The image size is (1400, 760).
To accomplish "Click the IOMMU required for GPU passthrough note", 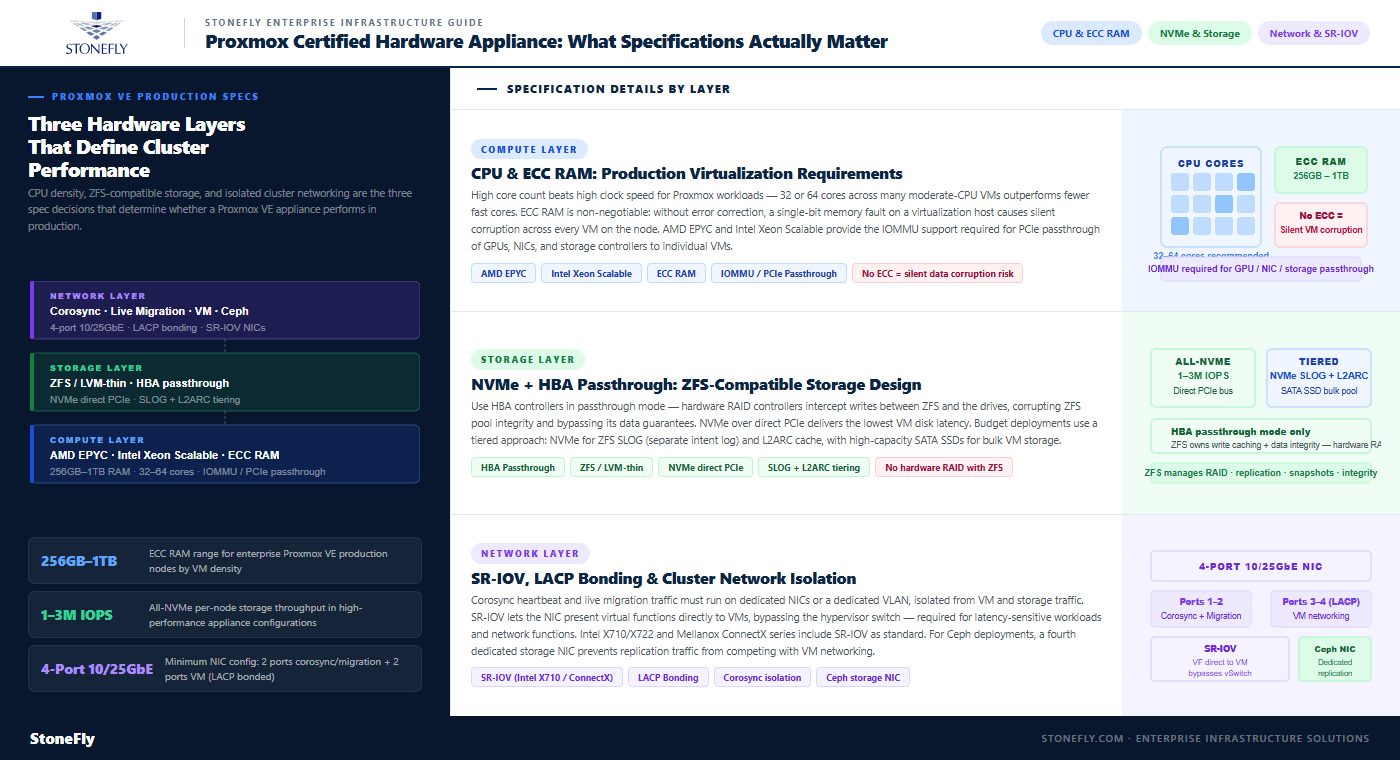I will click(1260, 268).
